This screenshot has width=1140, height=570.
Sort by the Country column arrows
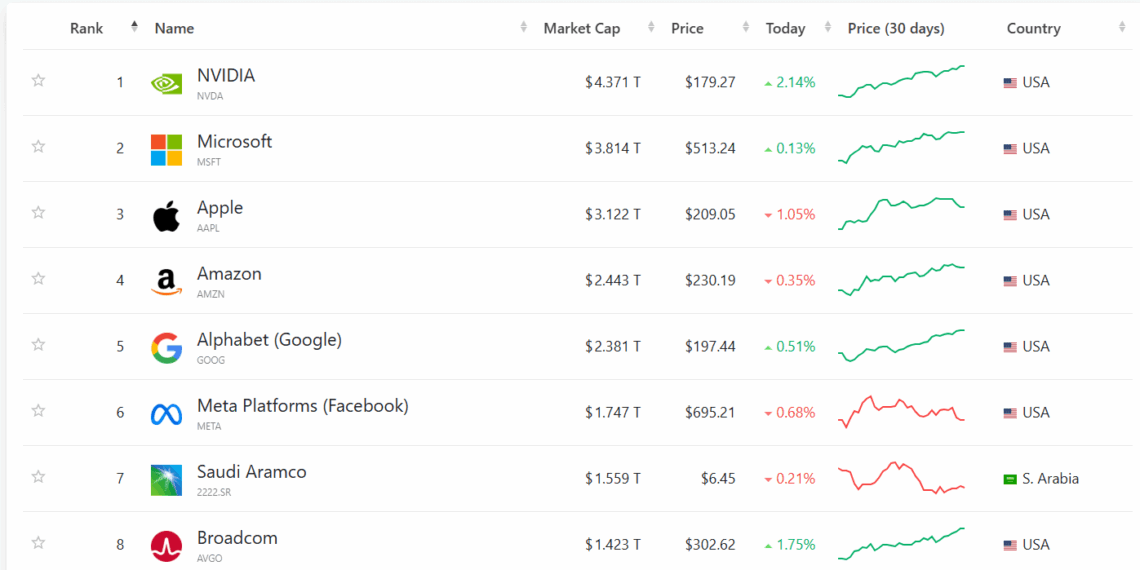coord(1122,28)
